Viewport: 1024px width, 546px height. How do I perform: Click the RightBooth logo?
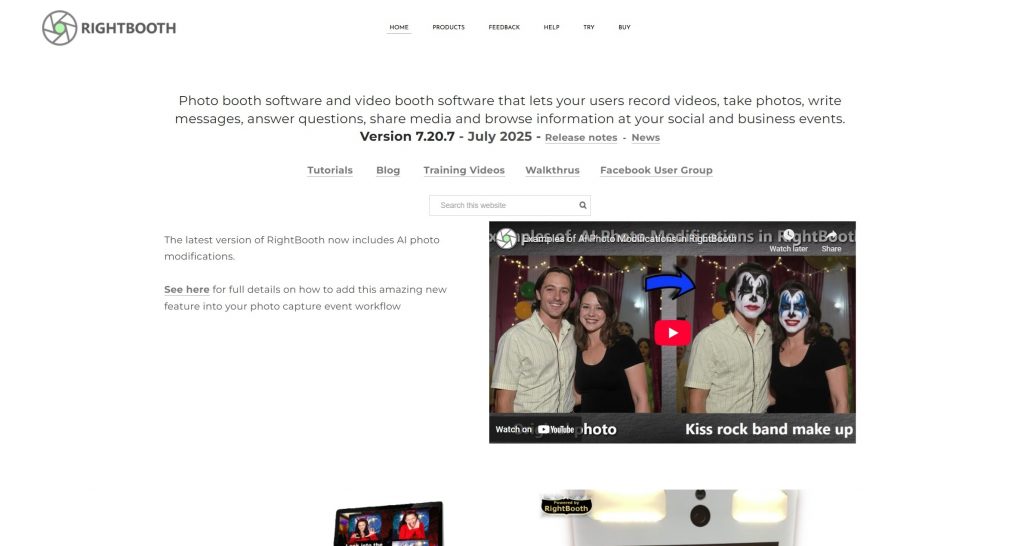109,28
